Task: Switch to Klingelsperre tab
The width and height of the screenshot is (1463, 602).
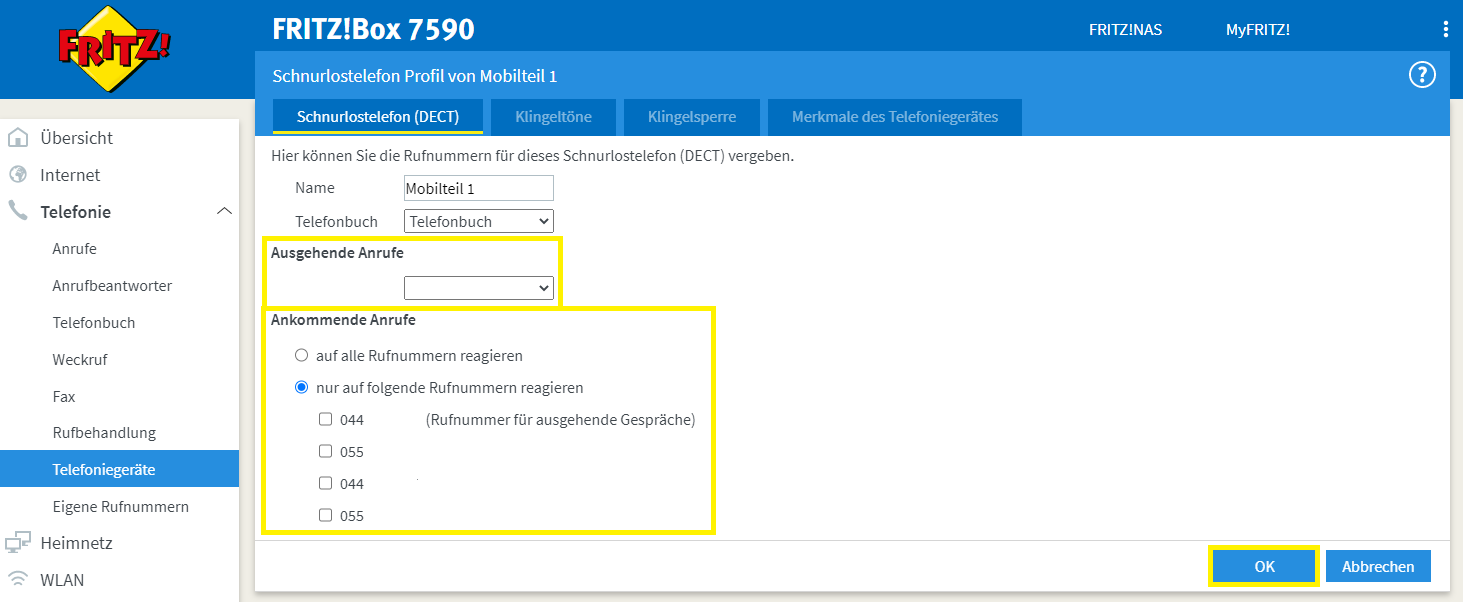Action: point(692,117)
